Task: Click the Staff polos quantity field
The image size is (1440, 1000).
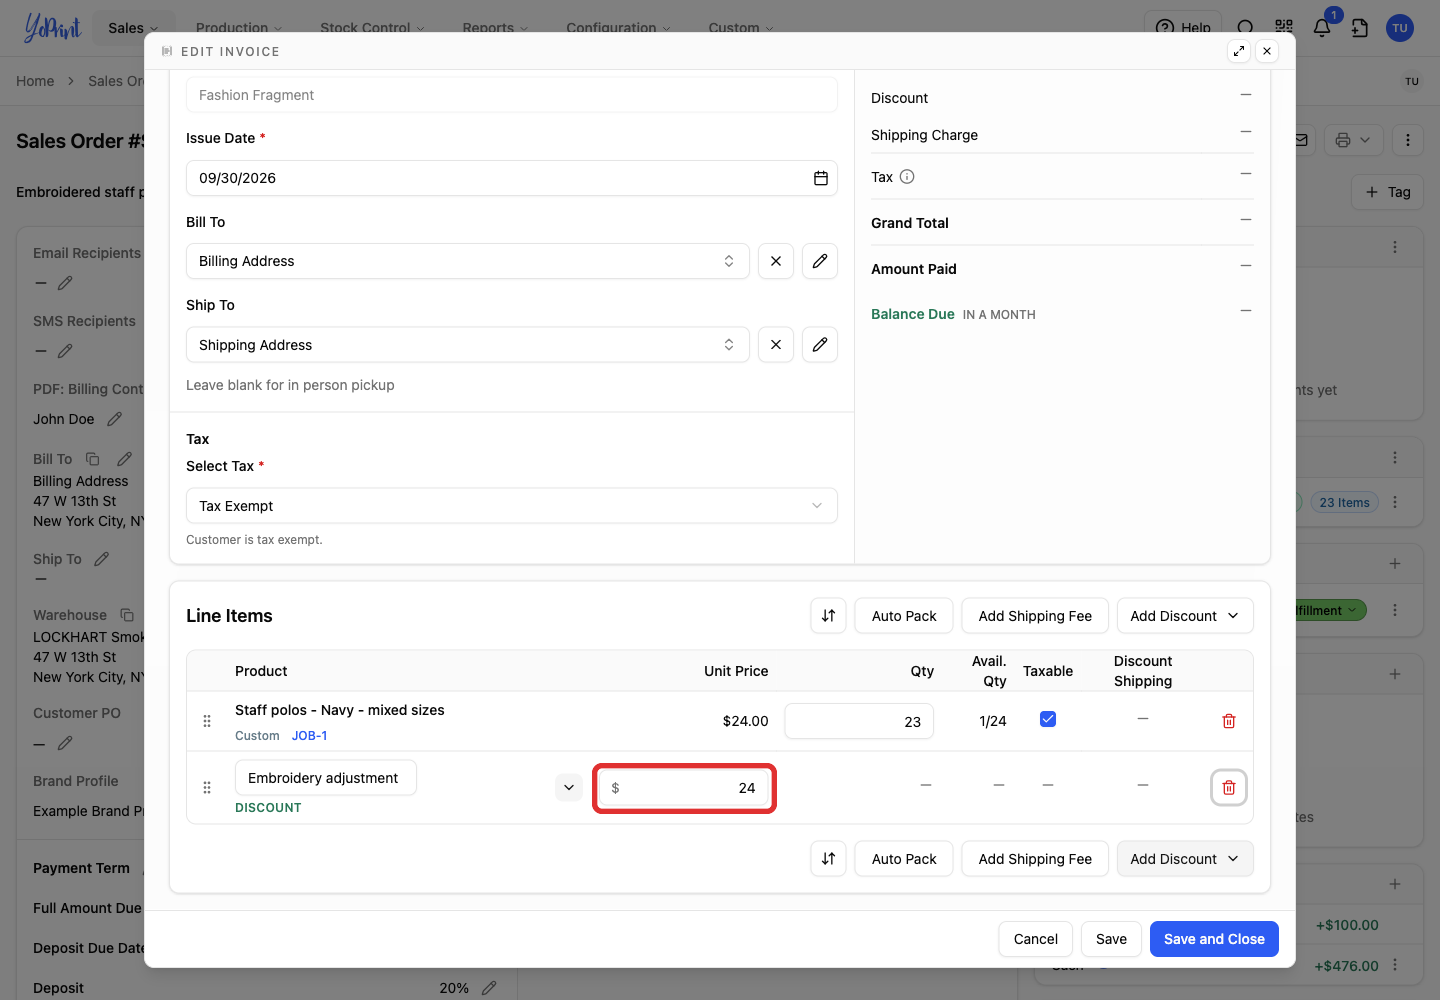Action: (859, 721)
